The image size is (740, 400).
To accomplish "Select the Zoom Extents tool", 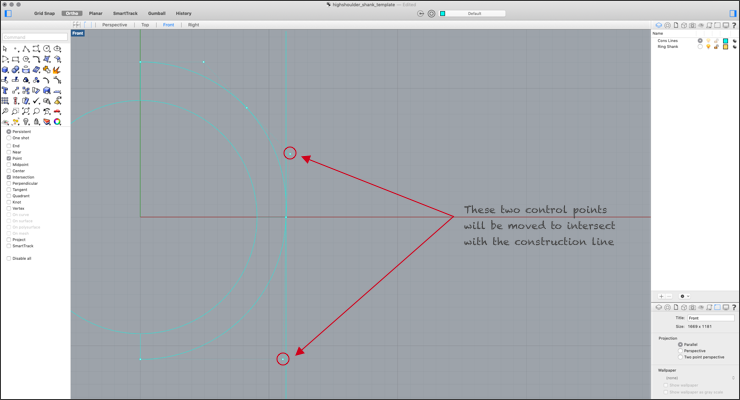I will tap(26, 111).
